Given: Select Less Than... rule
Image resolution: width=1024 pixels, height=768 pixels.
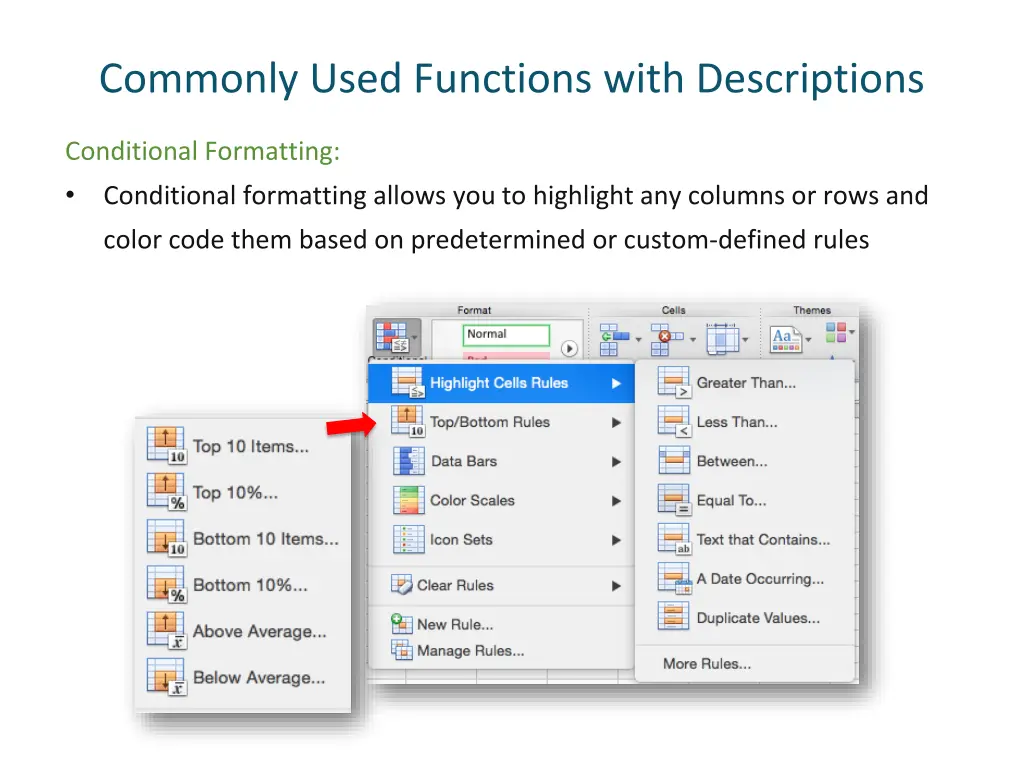Looking at the screenshot, I should point(745,422).
